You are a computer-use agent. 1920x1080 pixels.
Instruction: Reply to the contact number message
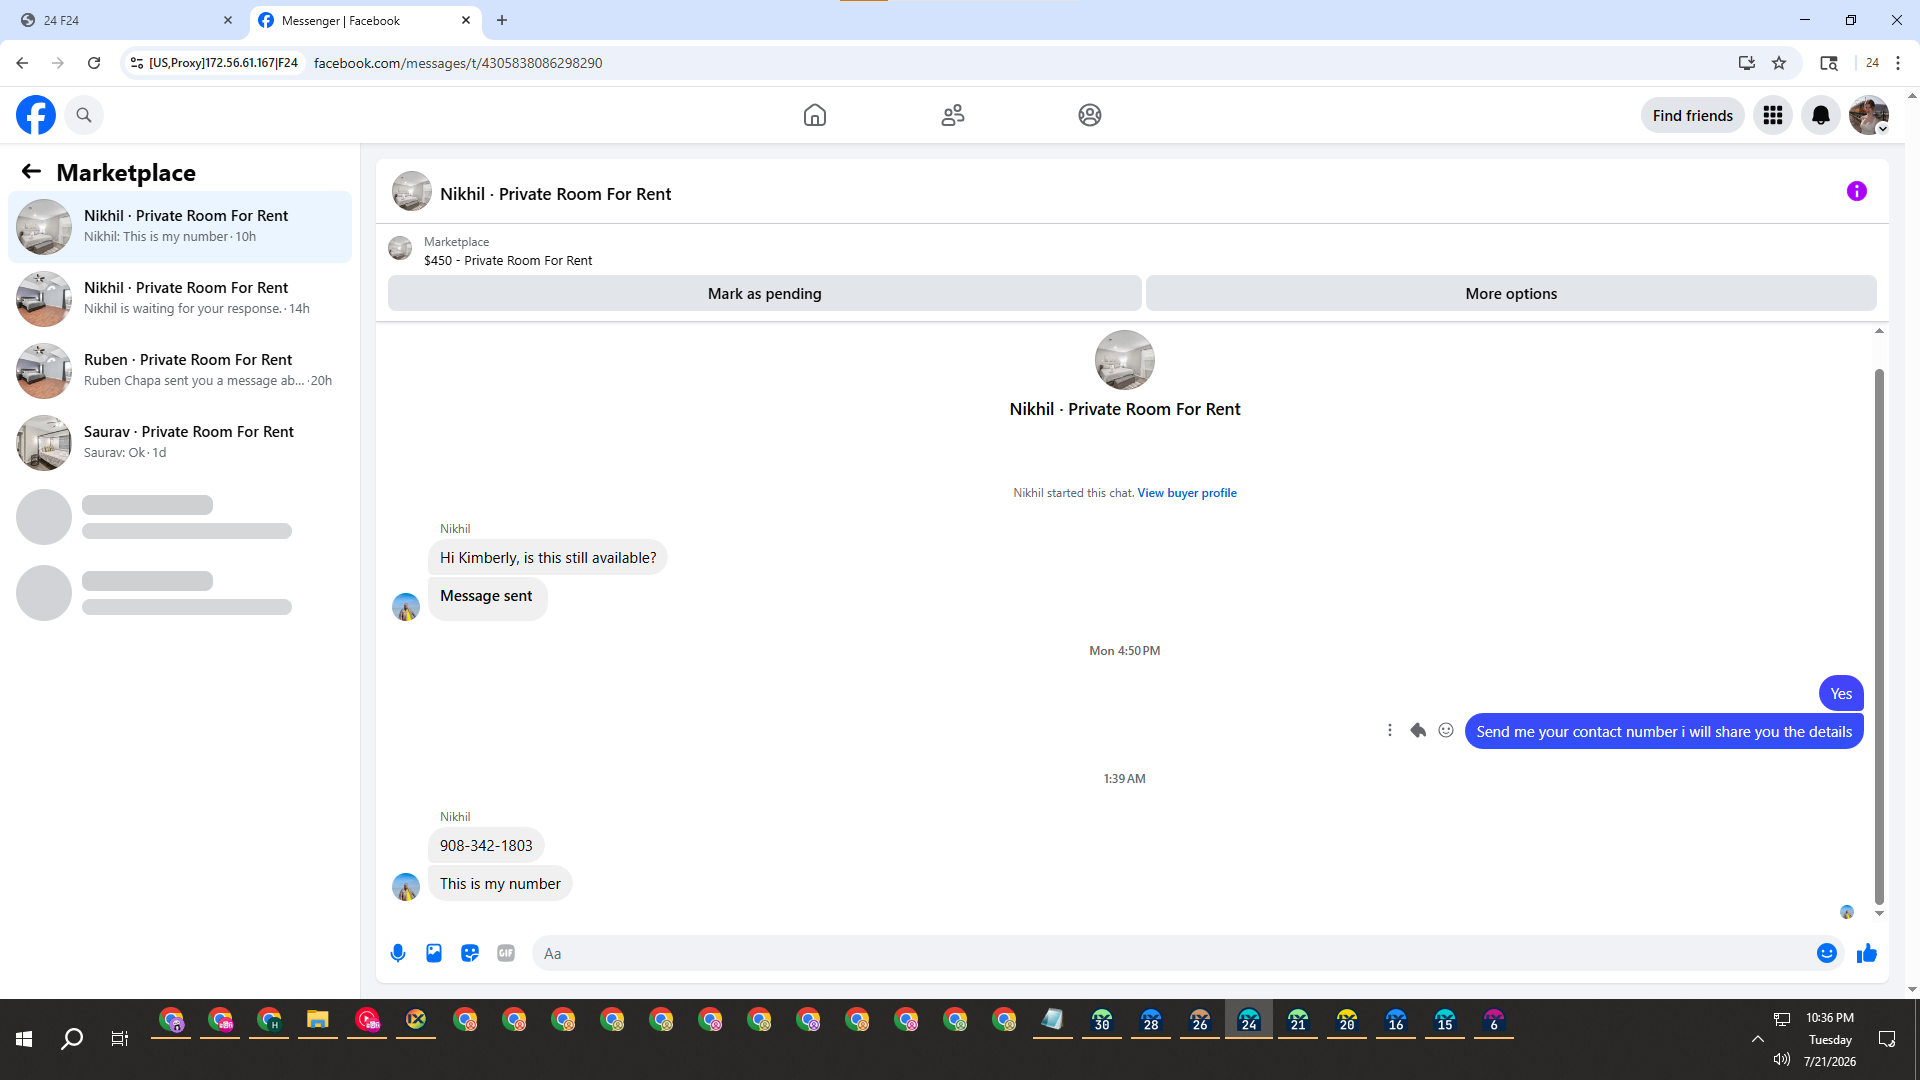(x=1418, y=730)
